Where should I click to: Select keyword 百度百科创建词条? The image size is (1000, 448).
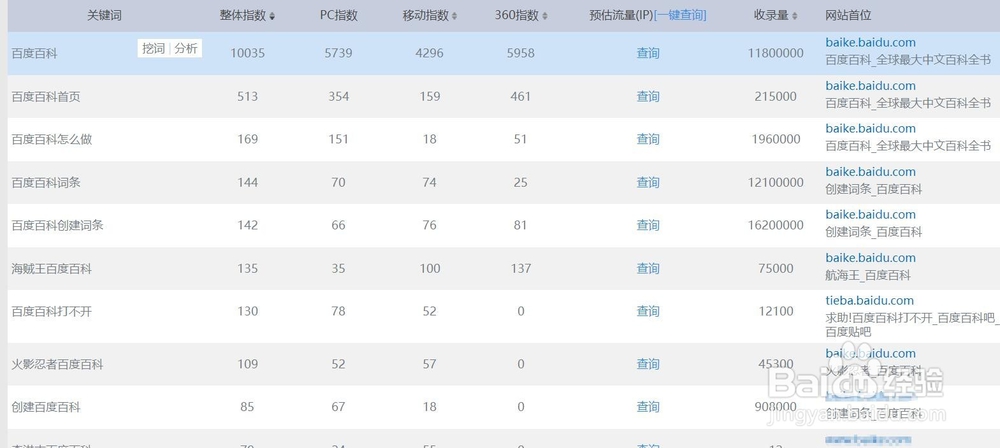(x=57, y=226)
